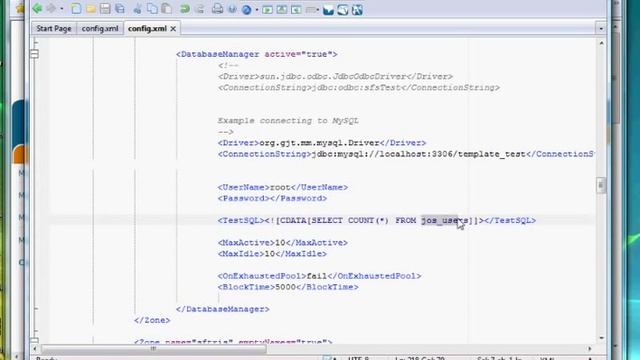The height and width of the screenshot is (360, 640).
Task: Click the editor's vertical scroll up arrow
Action: pyautogui.click(x=601, y=43)
